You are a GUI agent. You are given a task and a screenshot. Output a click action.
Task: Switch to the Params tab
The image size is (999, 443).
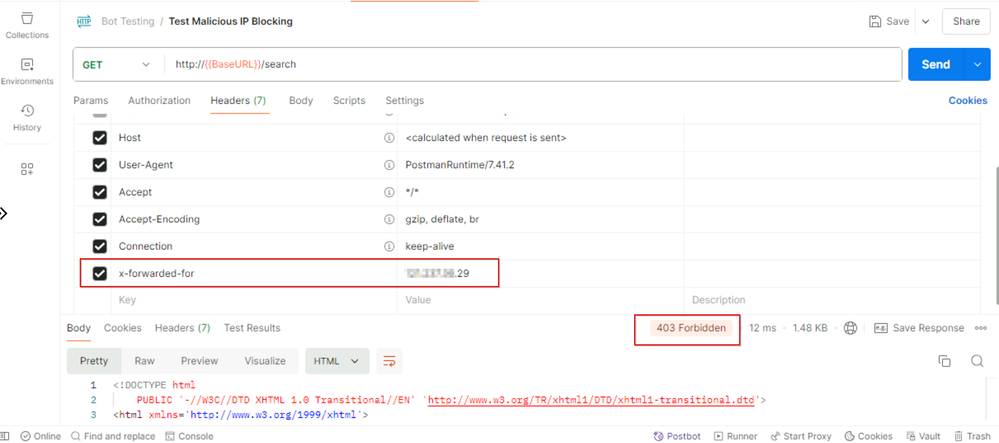(90, 101)
